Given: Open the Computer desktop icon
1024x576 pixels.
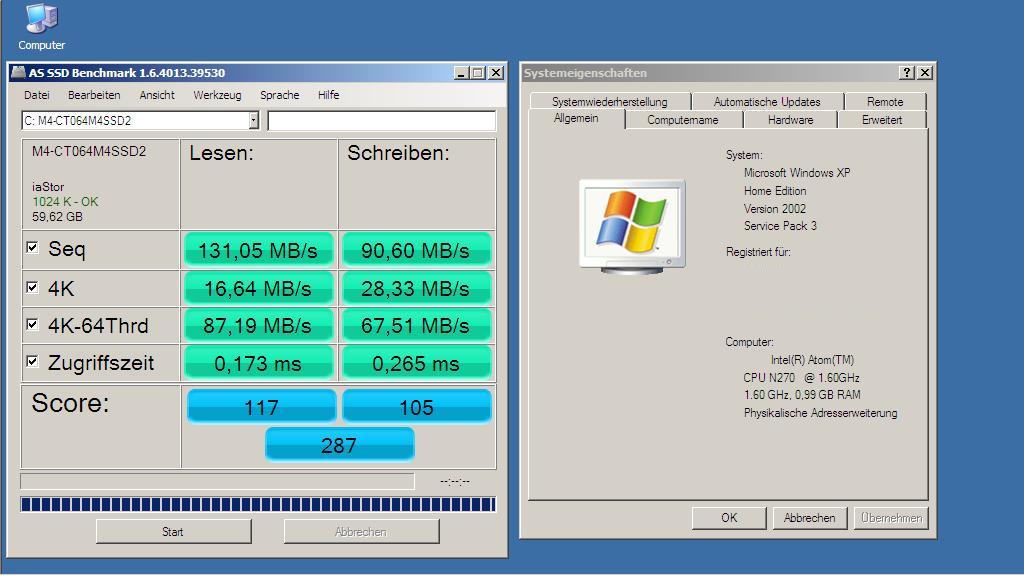Looking at the screenshot, I should click(41, 27).
